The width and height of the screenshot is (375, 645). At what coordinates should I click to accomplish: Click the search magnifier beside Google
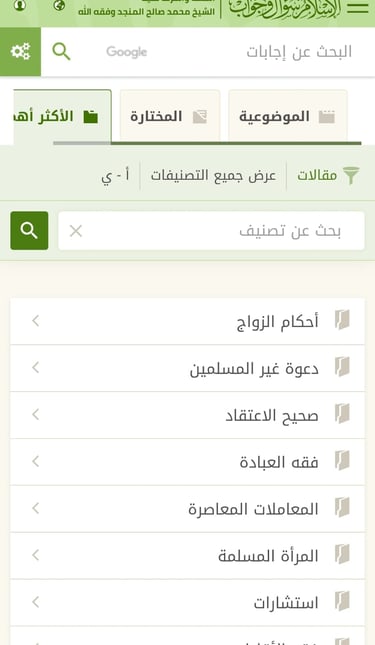[x=61, y=52]
